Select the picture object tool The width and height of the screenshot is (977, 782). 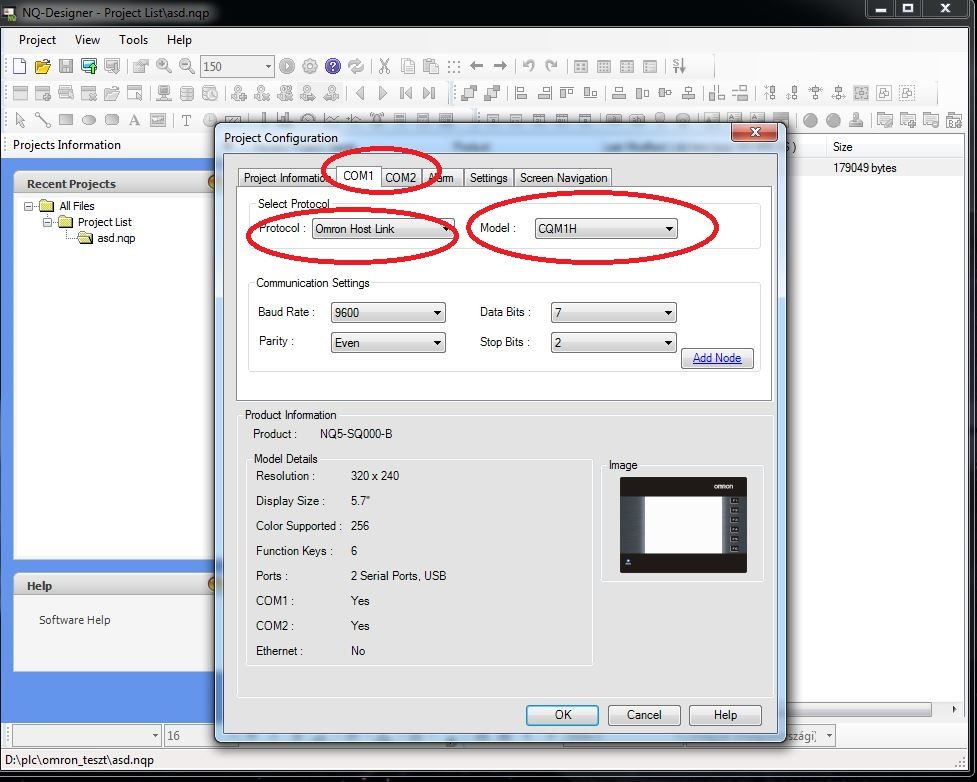[x=158, y=120]
